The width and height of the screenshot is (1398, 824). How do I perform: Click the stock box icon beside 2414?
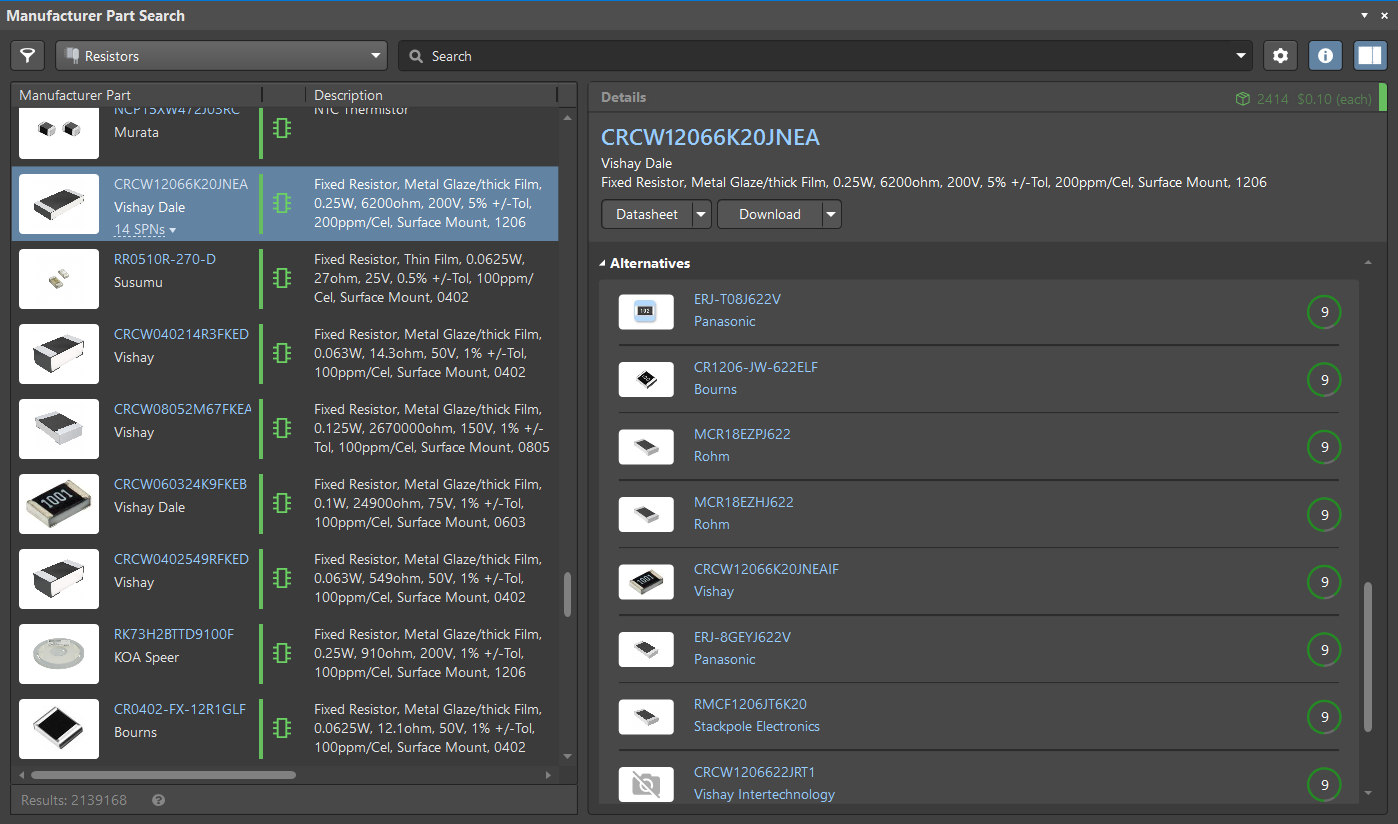(x=1242, y=98)
